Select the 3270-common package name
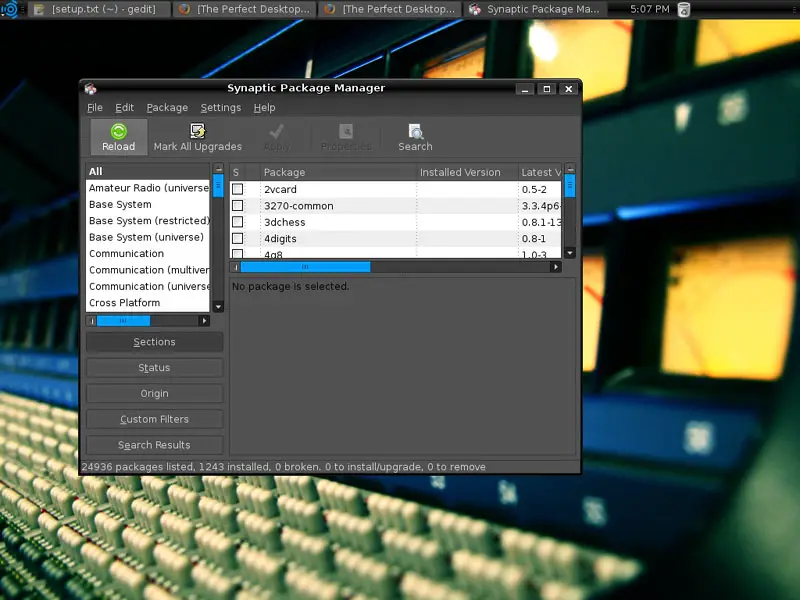Screen dimensions: 800x600 click(298, 206)
